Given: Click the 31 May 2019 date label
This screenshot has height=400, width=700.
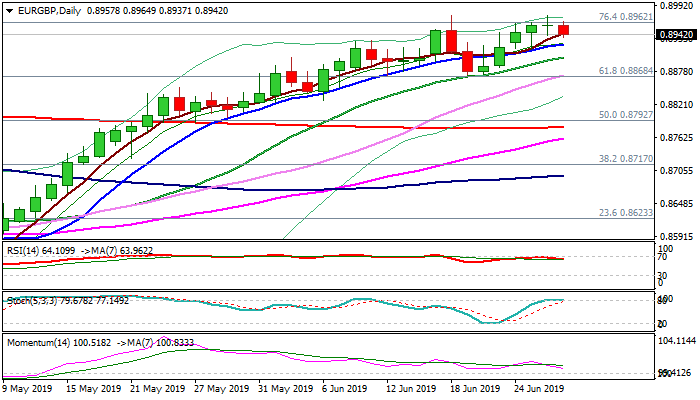Looking at the screenshot, I should tap(286, 389).
